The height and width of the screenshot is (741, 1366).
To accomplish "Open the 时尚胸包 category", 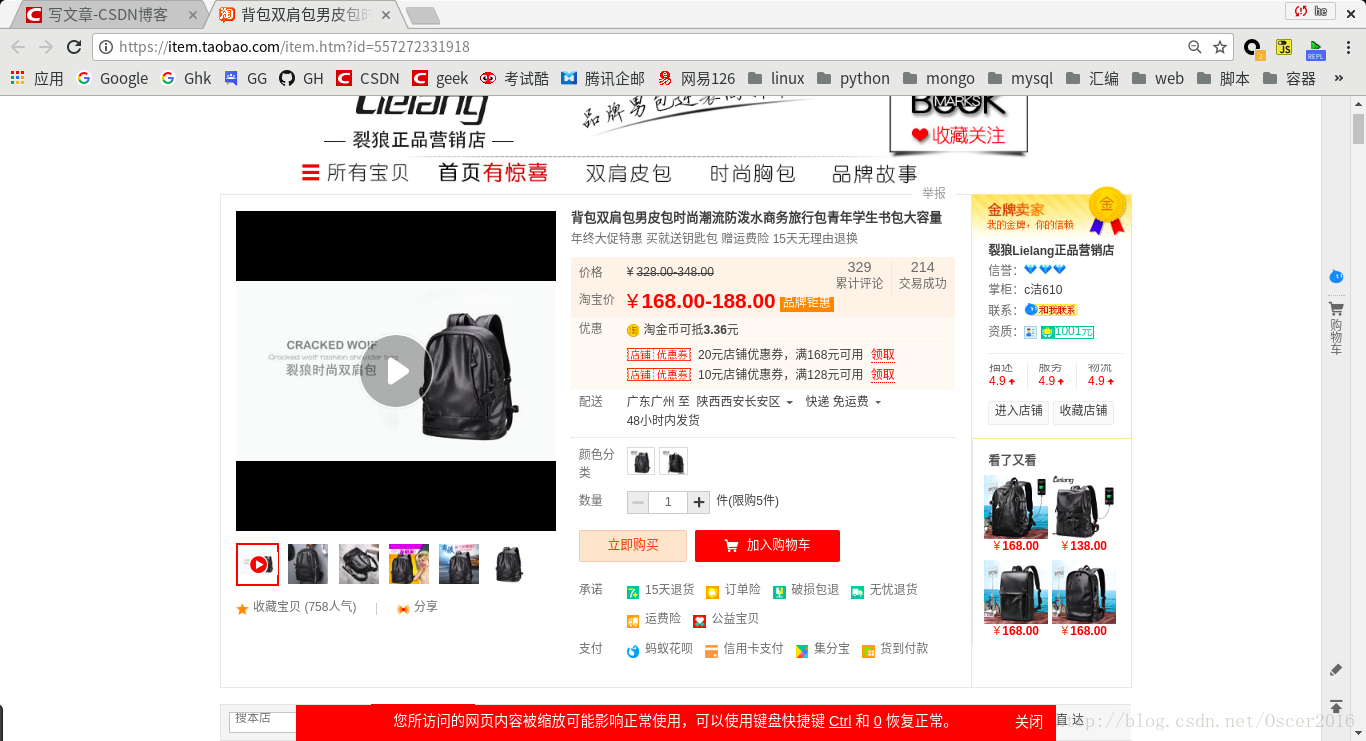I will pyautogui.click(x=752, y=173).
